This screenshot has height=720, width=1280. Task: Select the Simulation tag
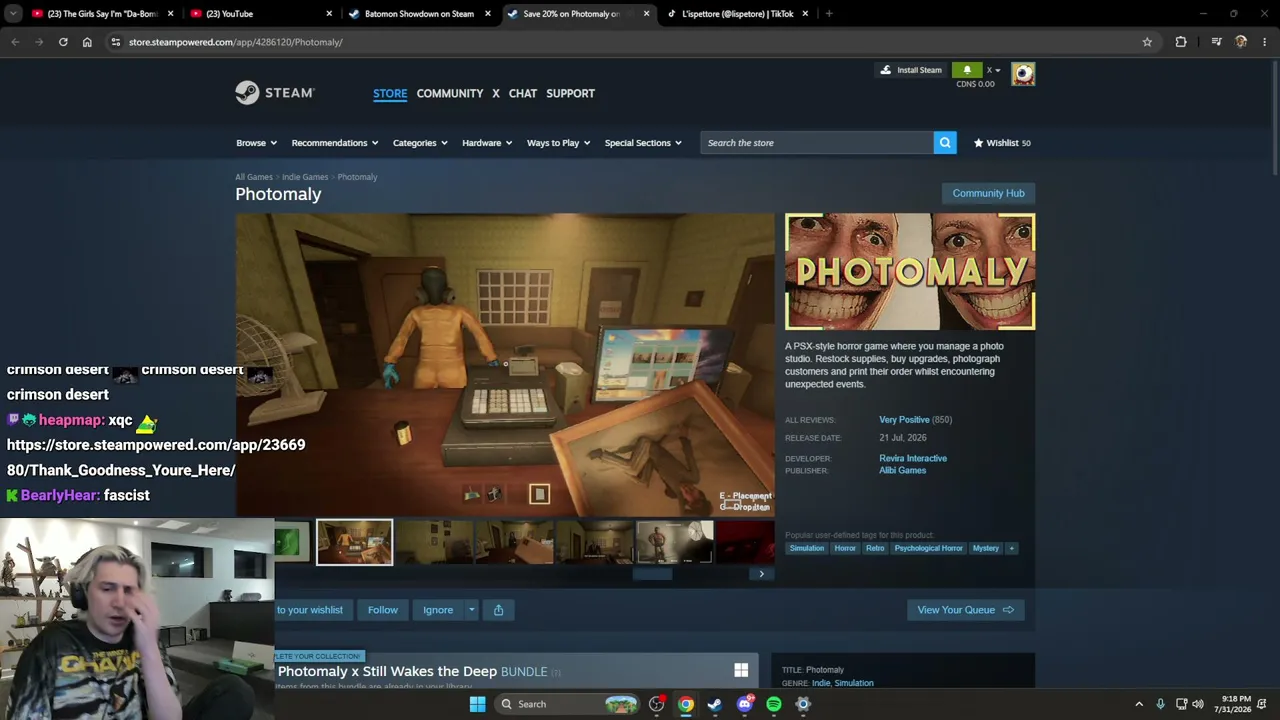(807, 548)
